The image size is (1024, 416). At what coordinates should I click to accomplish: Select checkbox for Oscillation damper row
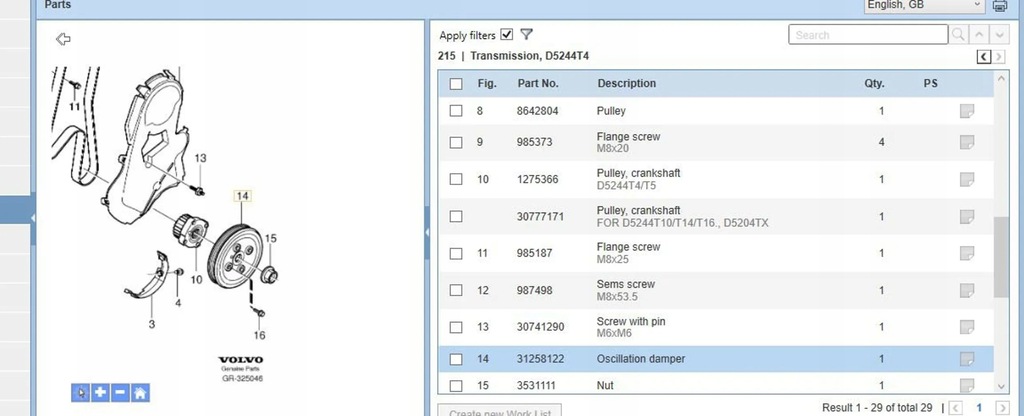click(456, 359)
